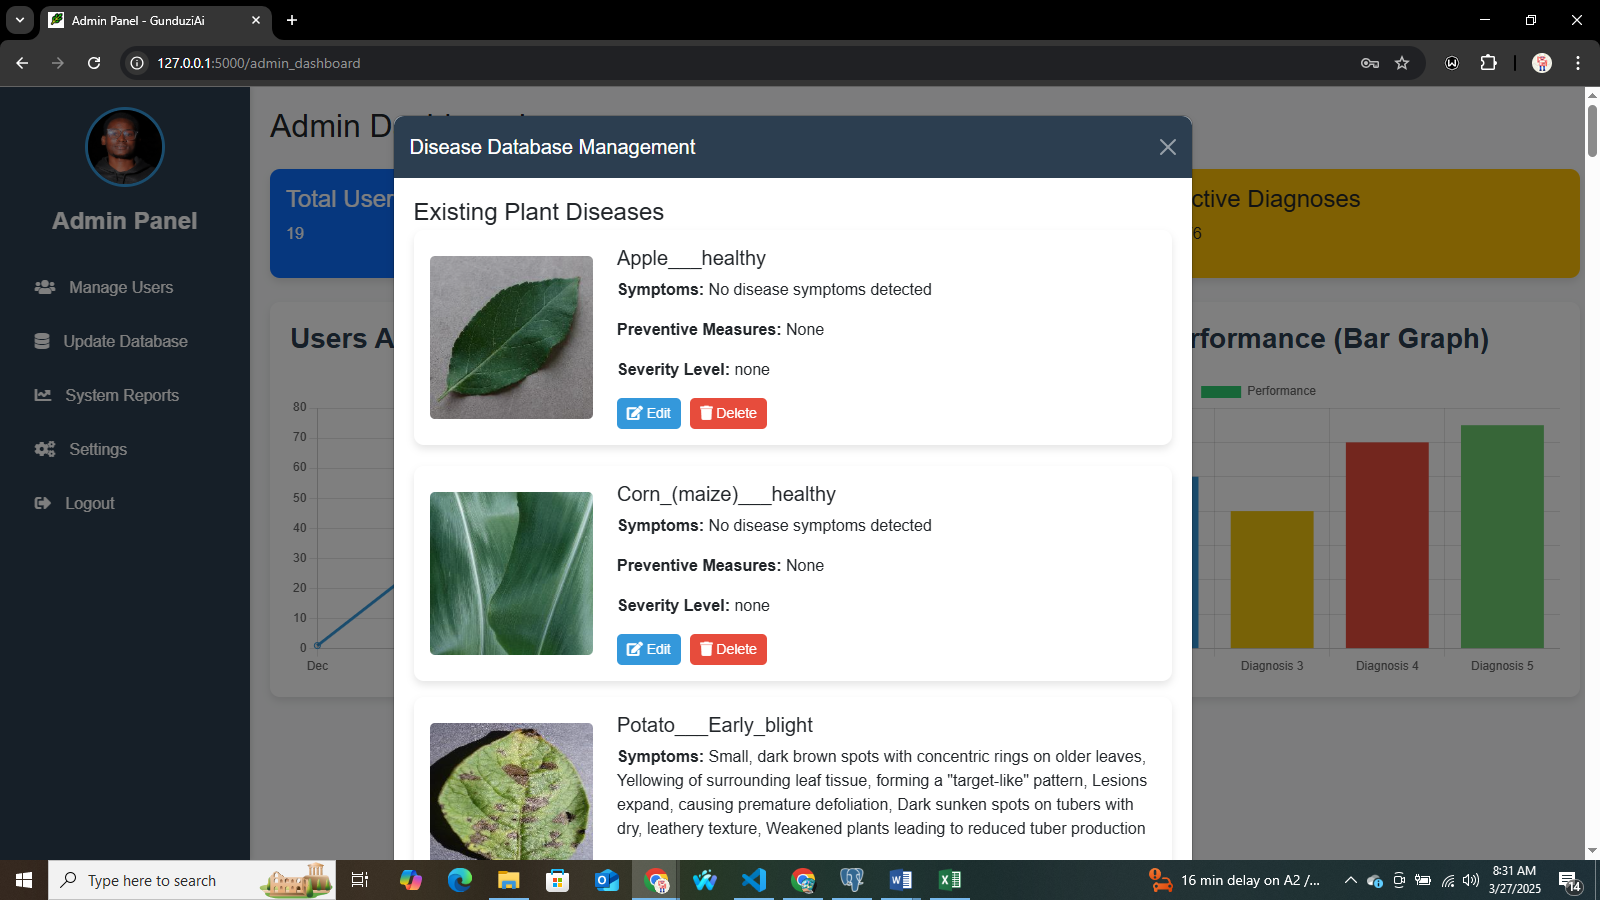
Task: Click the page vertical scrollbar thumb
Action: pos(1592,129)
